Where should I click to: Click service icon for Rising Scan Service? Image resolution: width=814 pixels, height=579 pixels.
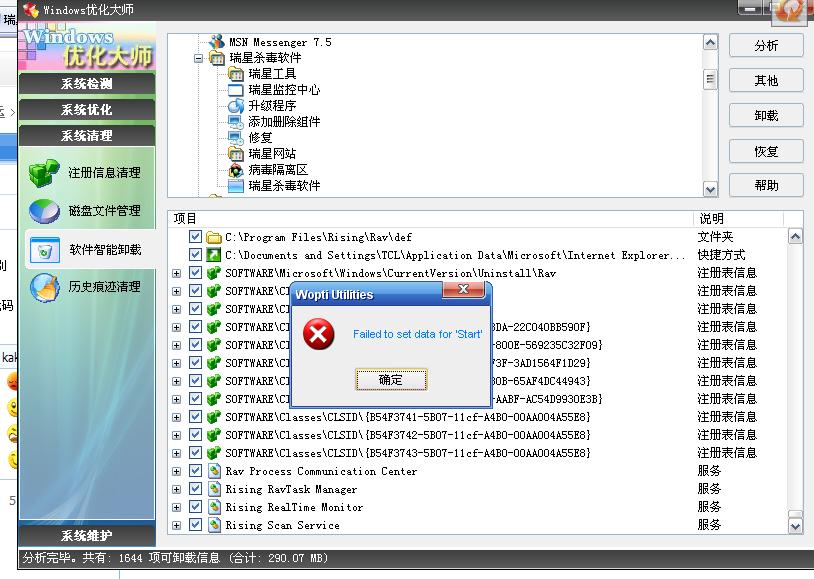point(214,525)
